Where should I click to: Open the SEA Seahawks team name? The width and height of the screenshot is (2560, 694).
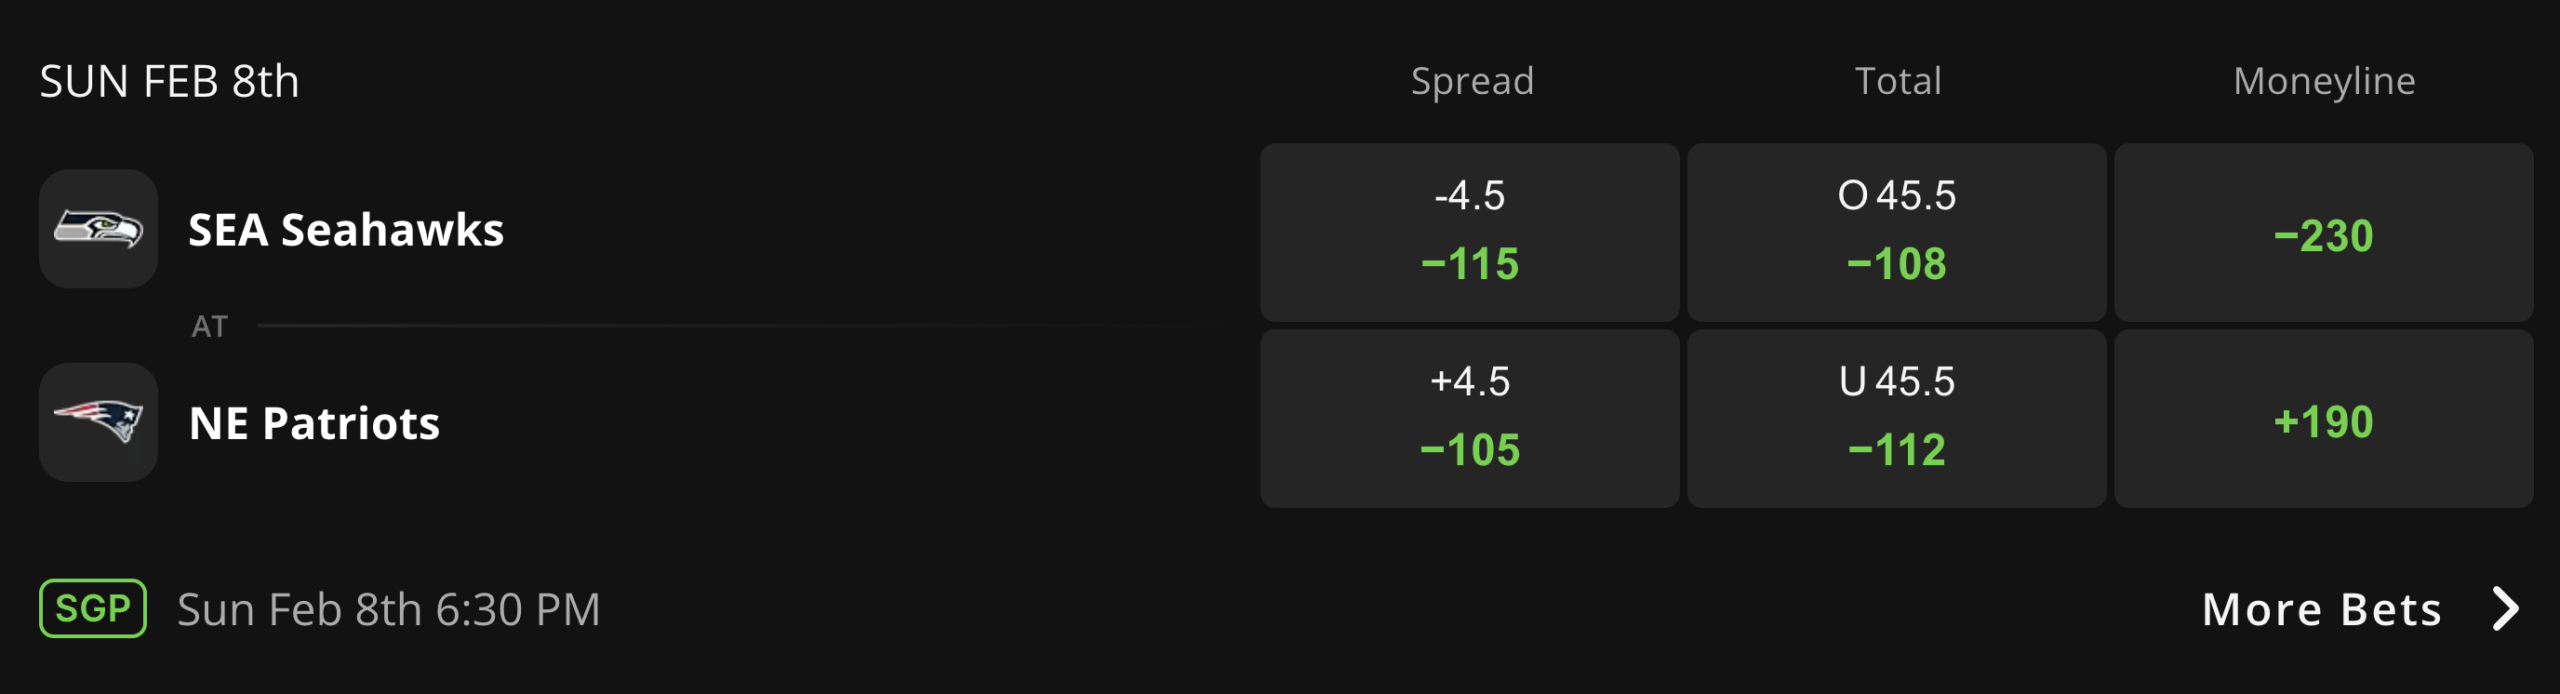(346, 230)
